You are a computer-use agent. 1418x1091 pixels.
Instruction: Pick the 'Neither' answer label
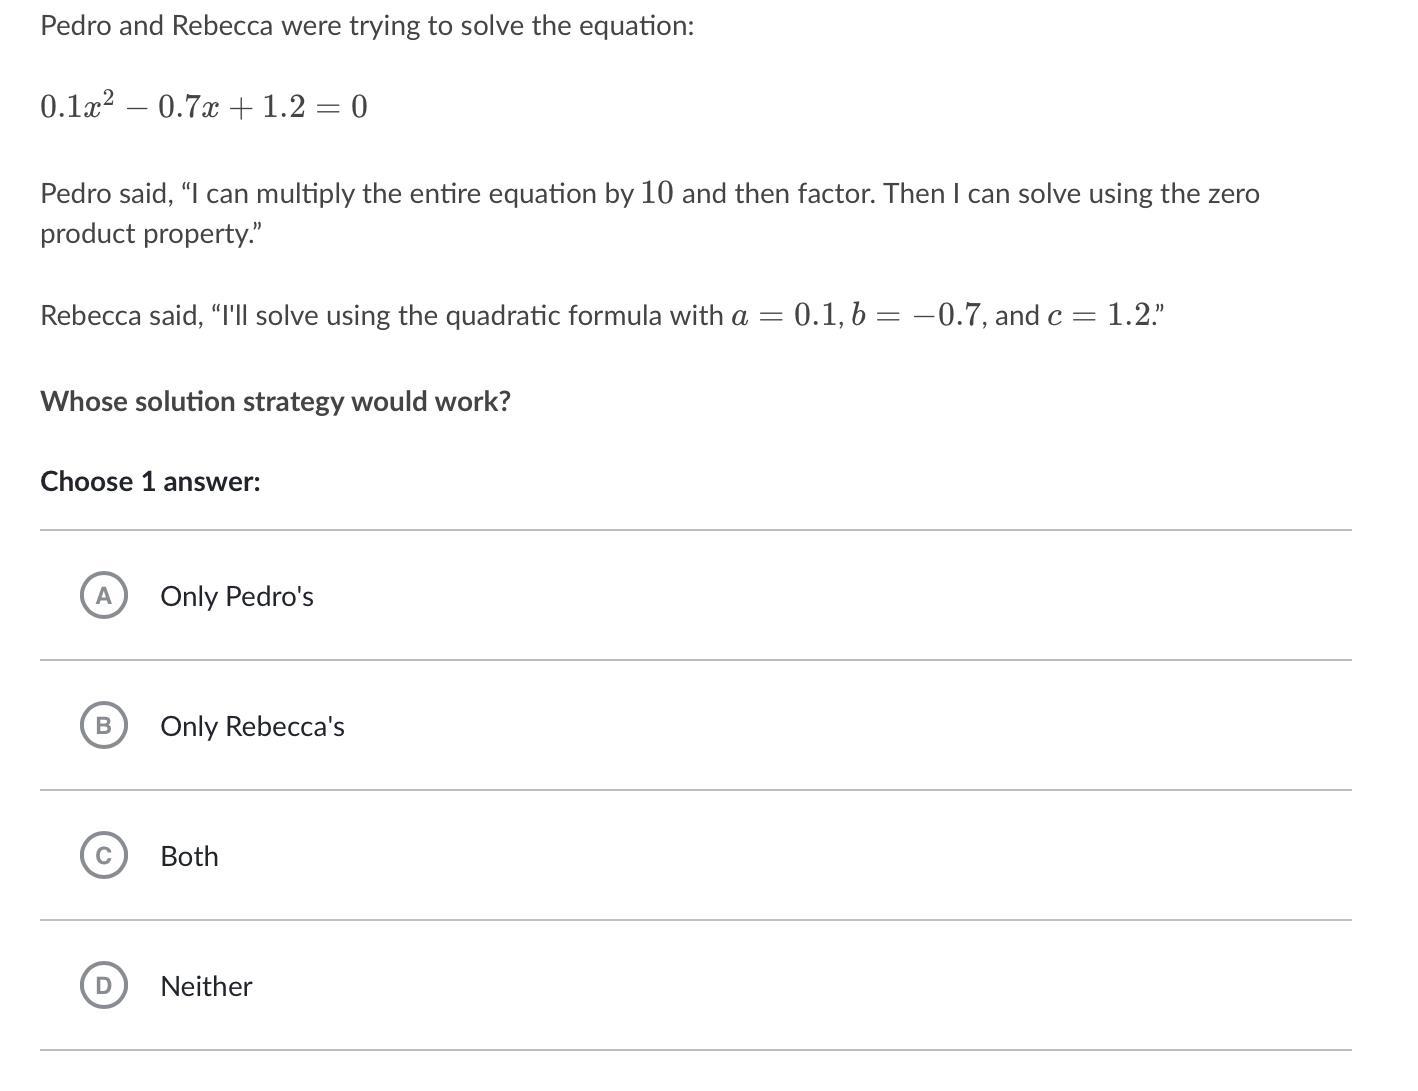click(x=206, y=986)
